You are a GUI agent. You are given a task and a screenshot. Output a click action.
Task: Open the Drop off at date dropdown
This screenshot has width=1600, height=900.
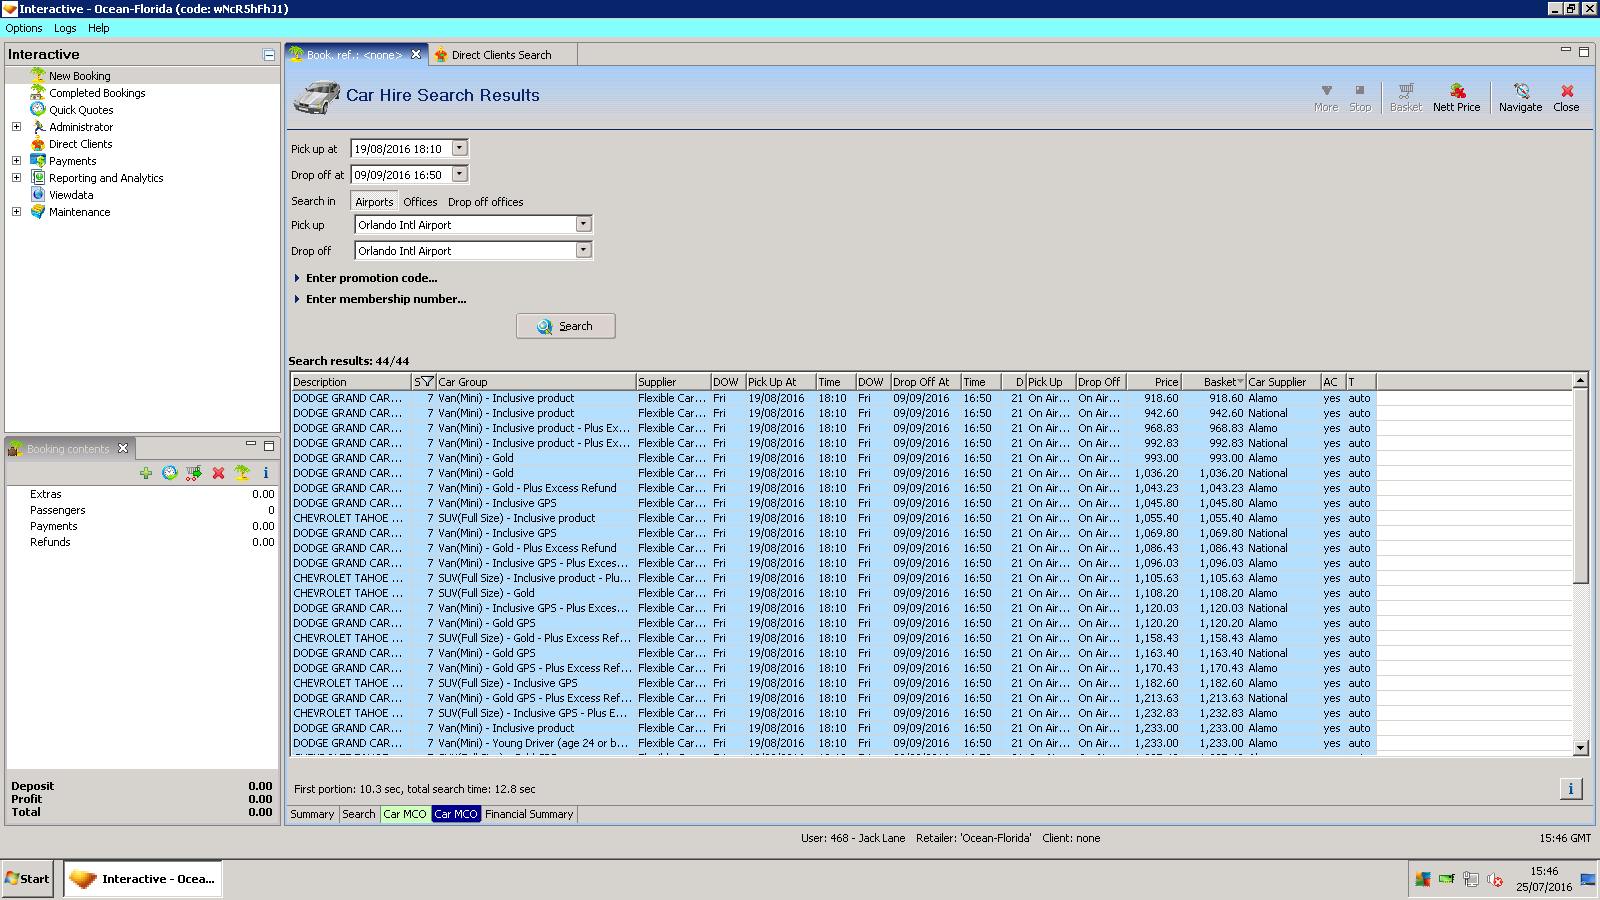click(460, 175)
